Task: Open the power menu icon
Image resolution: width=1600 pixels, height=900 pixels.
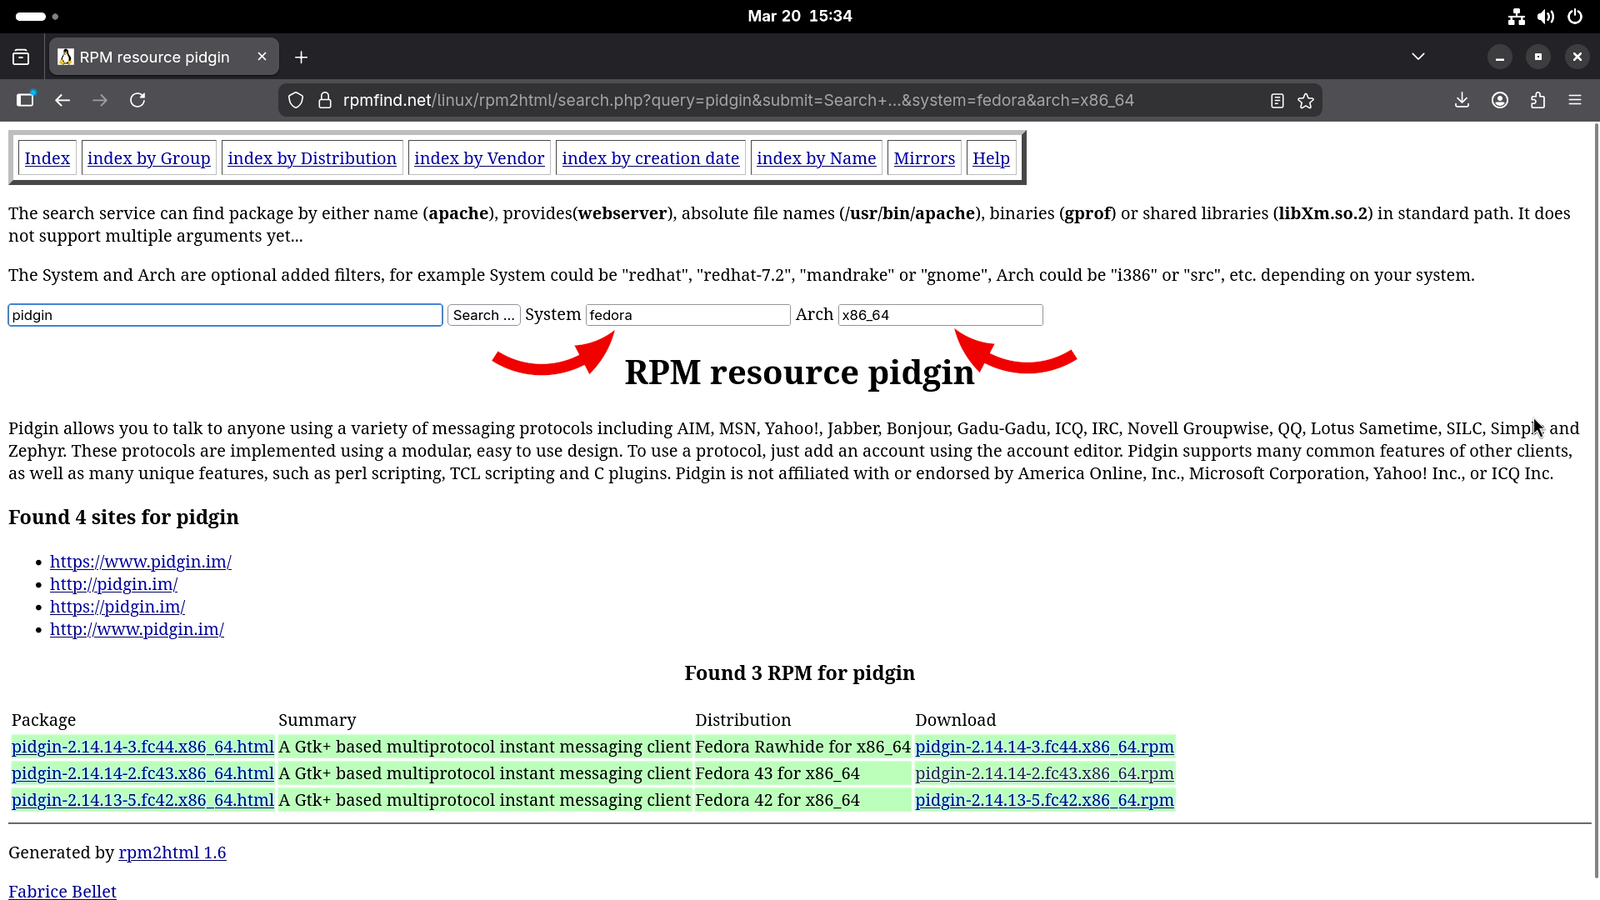Action: (1575, 16)
